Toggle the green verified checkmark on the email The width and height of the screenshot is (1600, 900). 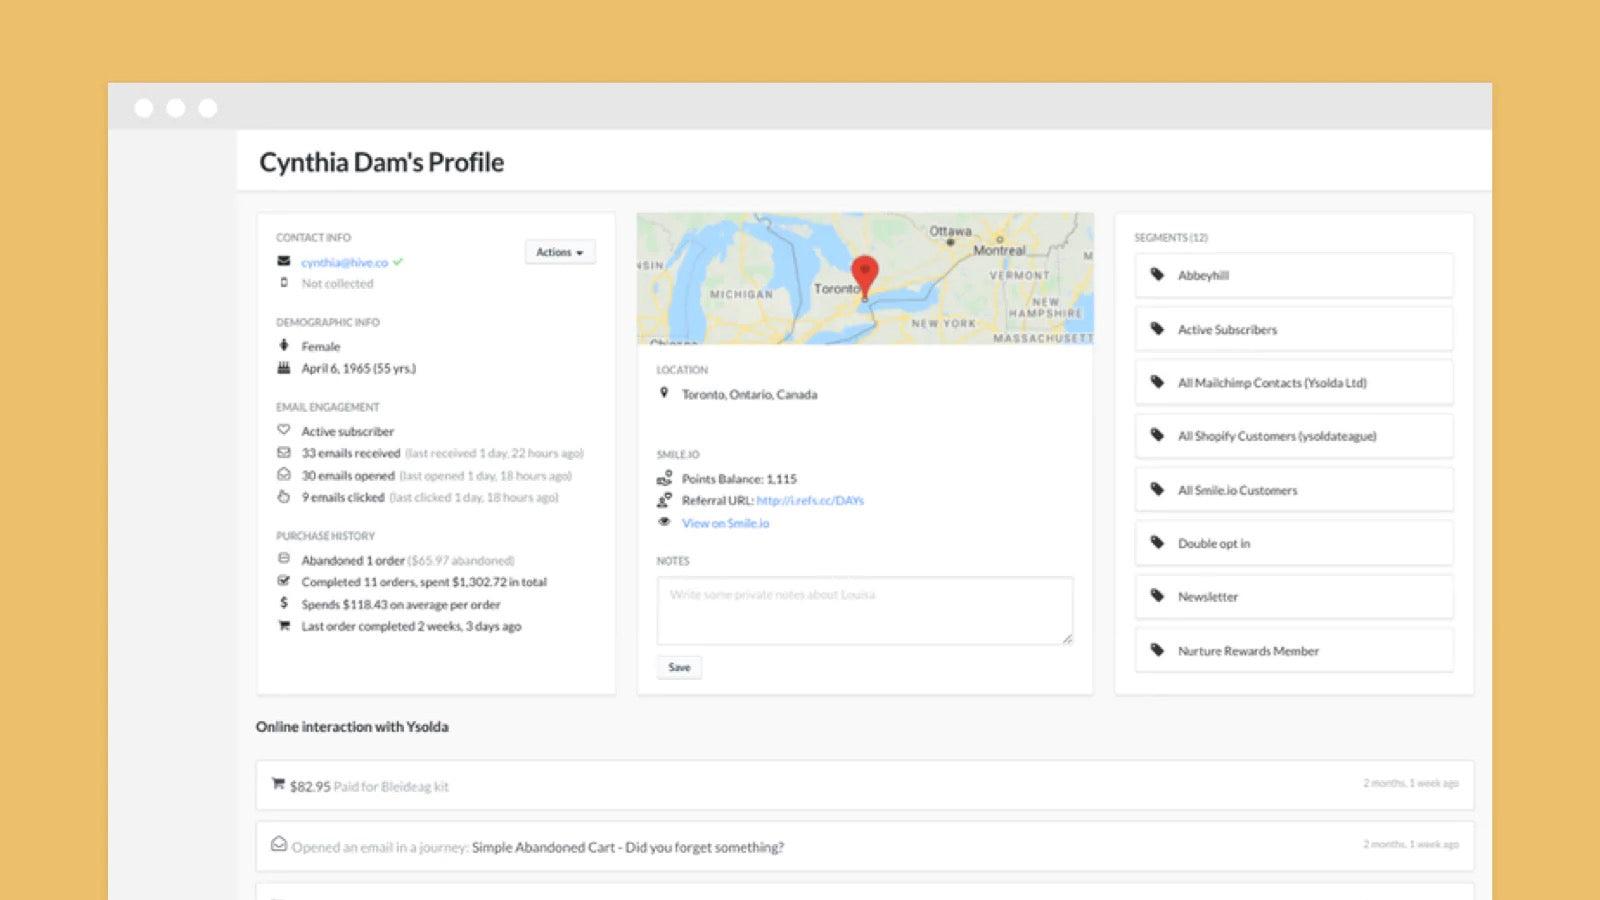tap(398, 262)
